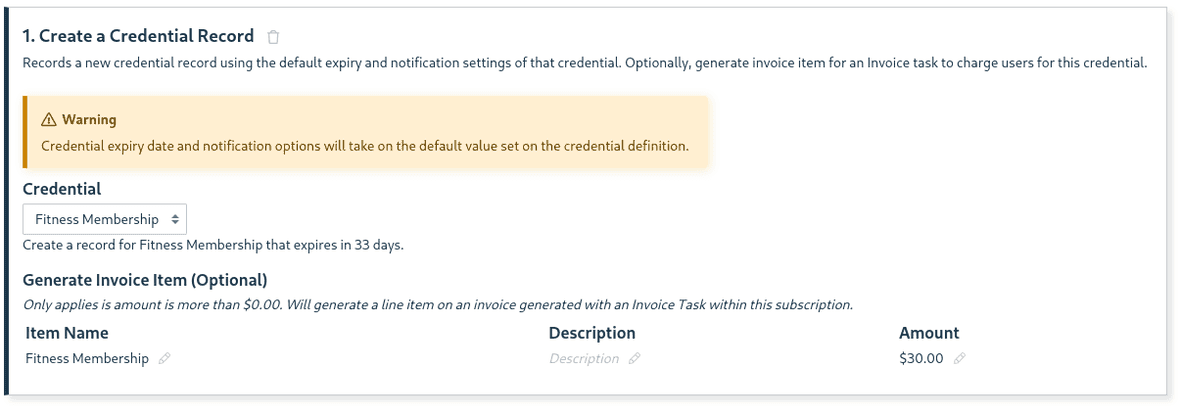This screenshot has height=406, width=1180.
Task: Click the trash icon beside the step title
Action: coord(273,37)
